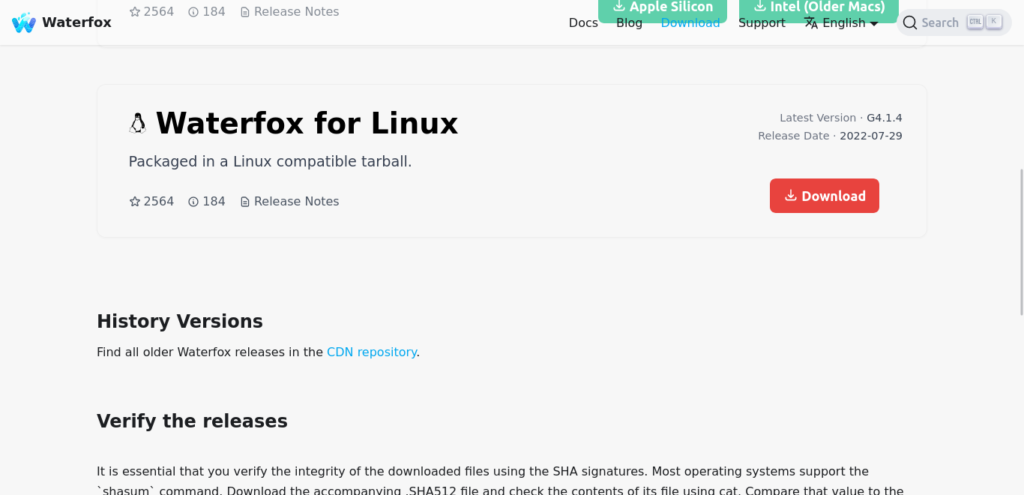The width and height of the screenshot is (1024, 495).
Task: Click the issues icon next to 184 in Linux card
Action: coord(193,201)
